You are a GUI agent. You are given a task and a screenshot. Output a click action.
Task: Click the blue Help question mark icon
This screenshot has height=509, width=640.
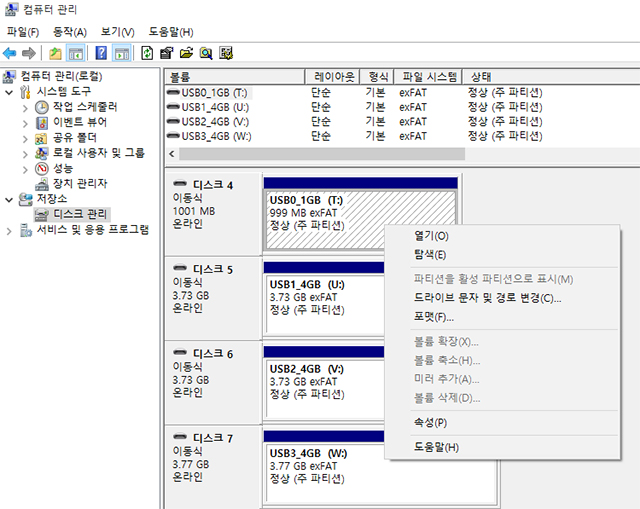pos(101,53)
